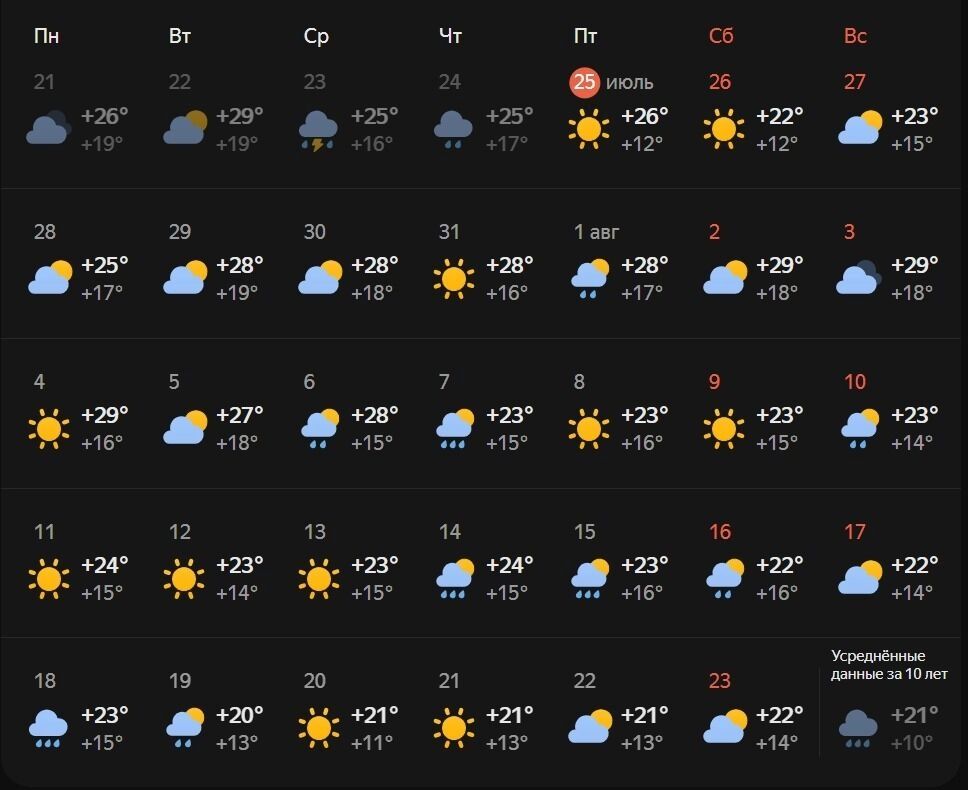Select the Сб weekday column header

point(721,36)
